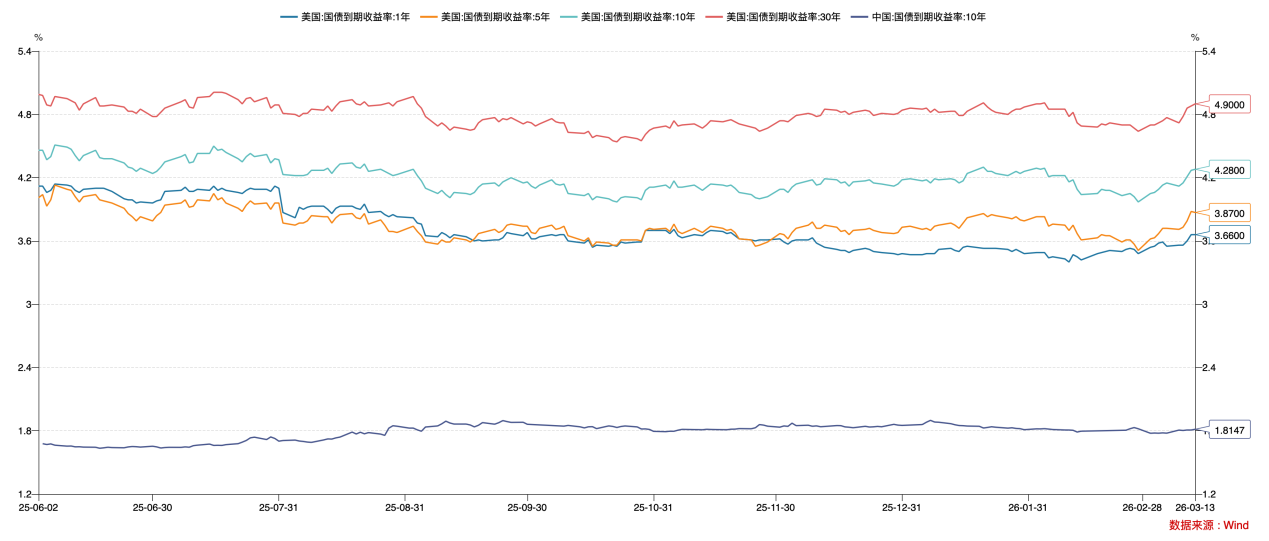The height and width of the screenshot is (541, 1269).
Task: Click the red 4.9000 value label
Action: pyautogui.click(x=1229, y=104)
